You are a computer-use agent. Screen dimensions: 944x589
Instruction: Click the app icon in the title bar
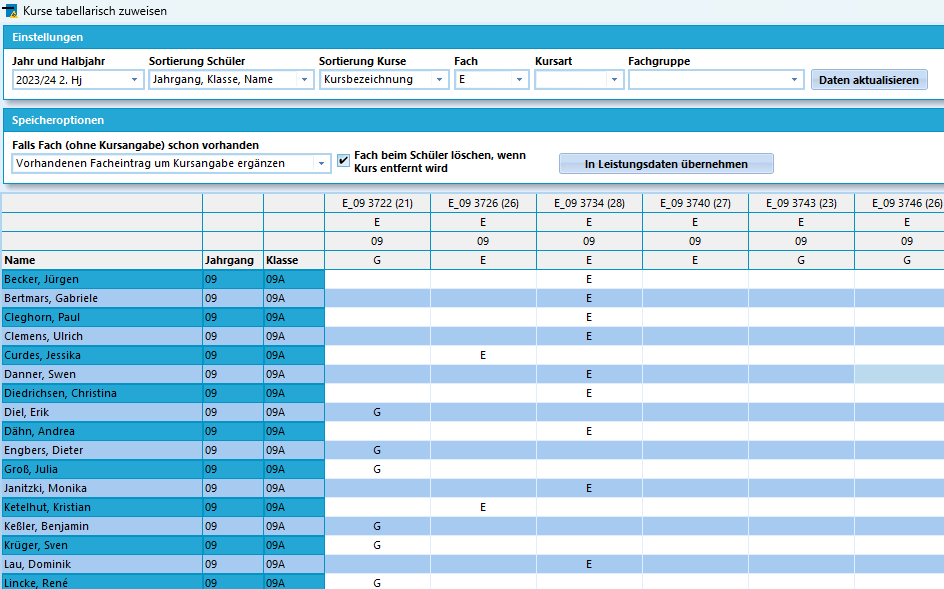pyautogui.click(x=10, y=11)
